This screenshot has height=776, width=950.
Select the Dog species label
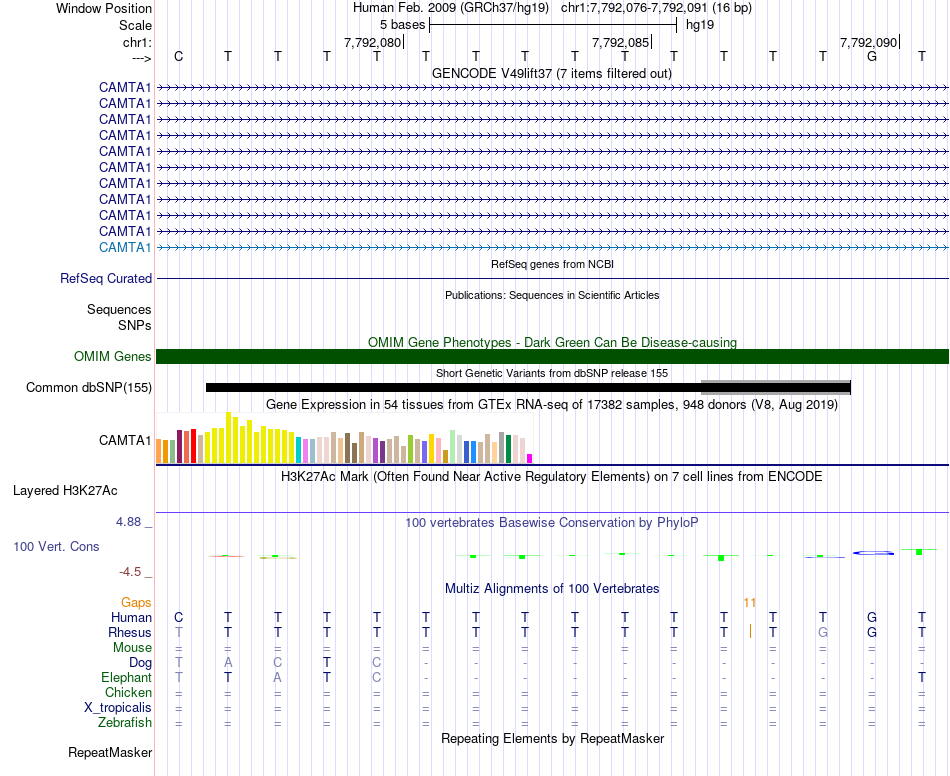click(140, 663)
